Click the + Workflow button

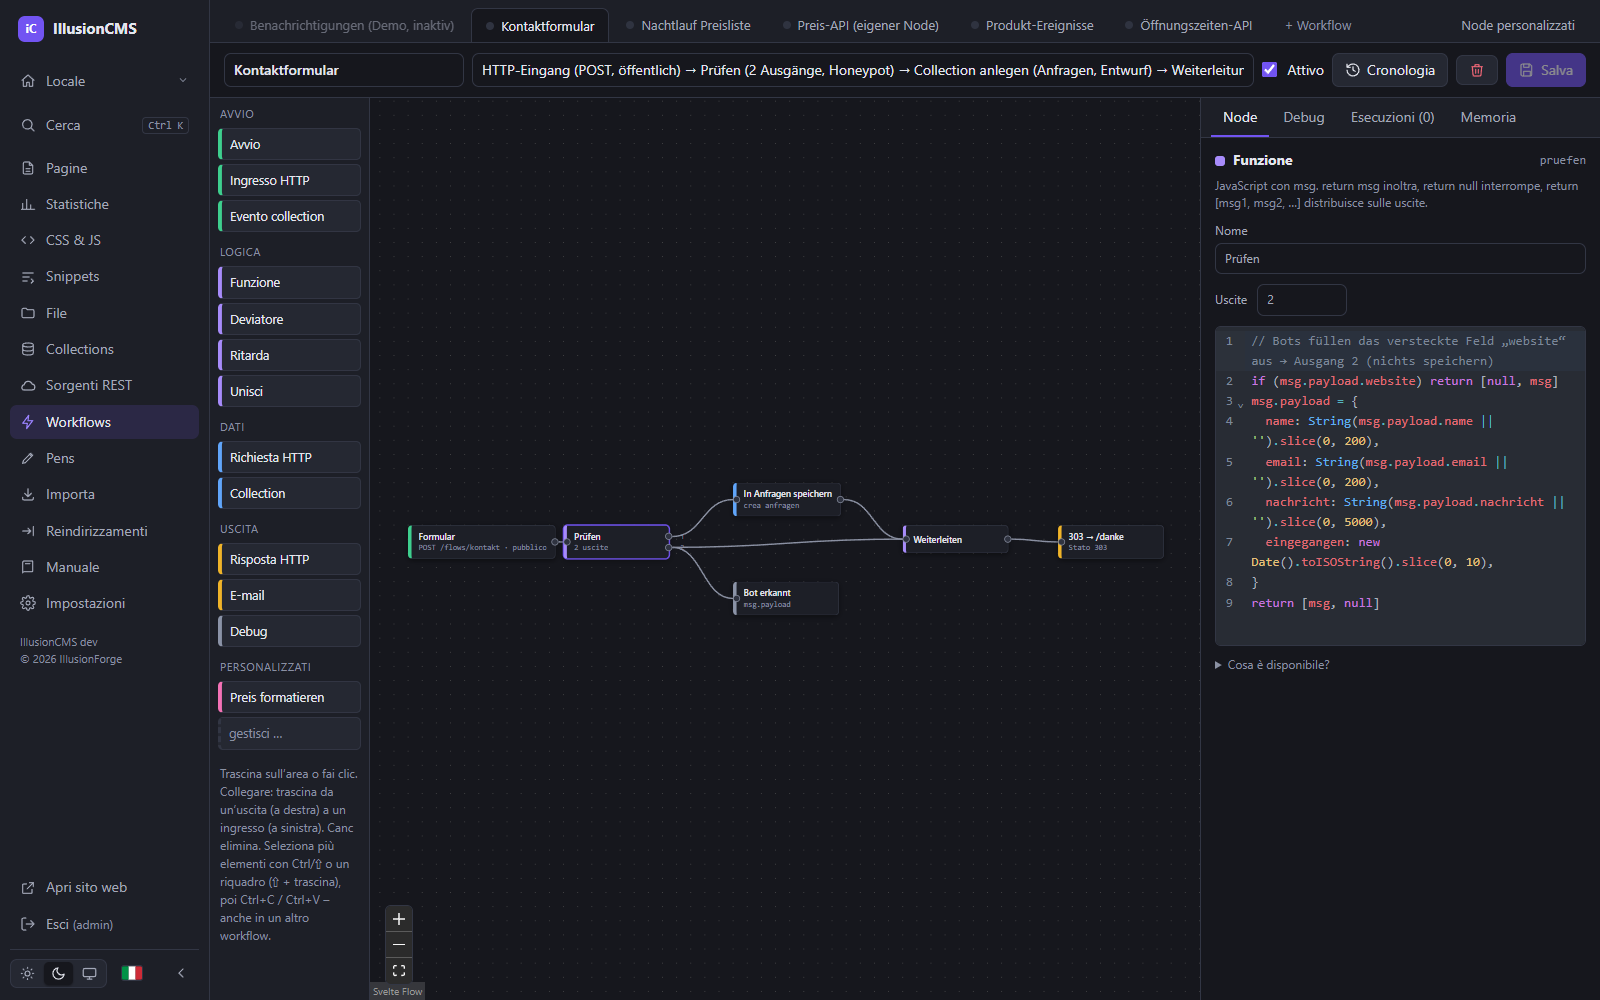pyautogui.click(x=1318, y=25)
